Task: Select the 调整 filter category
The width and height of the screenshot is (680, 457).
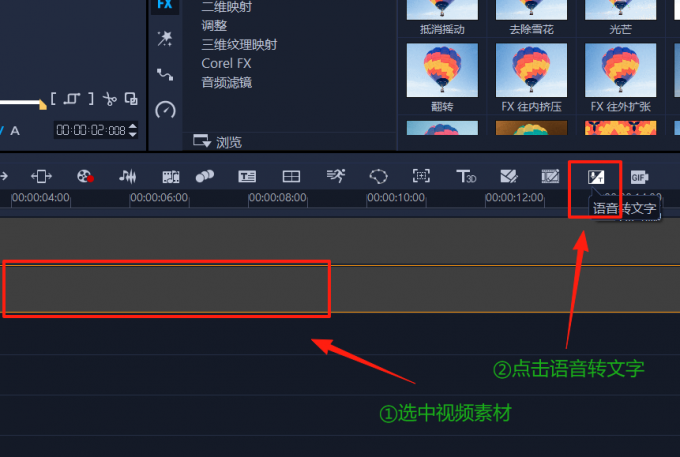Action: click(214, 25)
